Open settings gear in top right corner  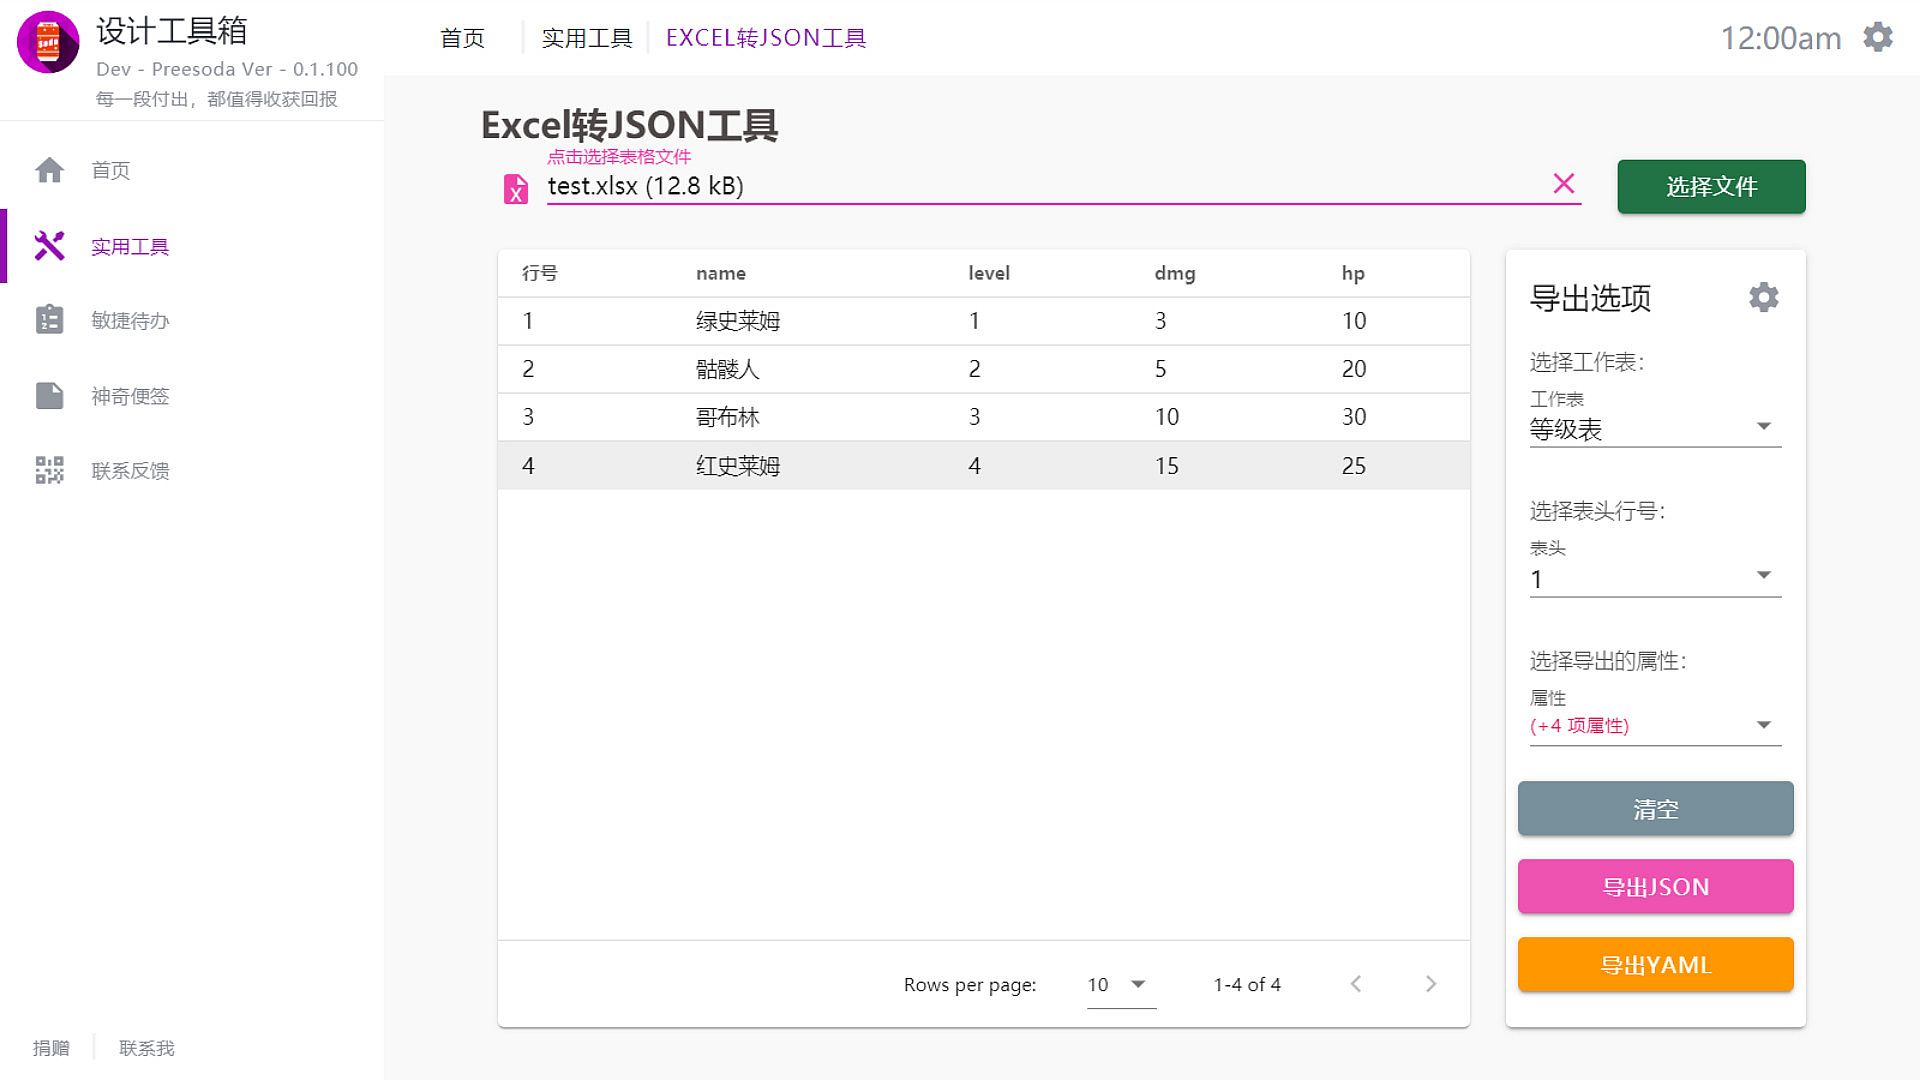pos(1878,38)
